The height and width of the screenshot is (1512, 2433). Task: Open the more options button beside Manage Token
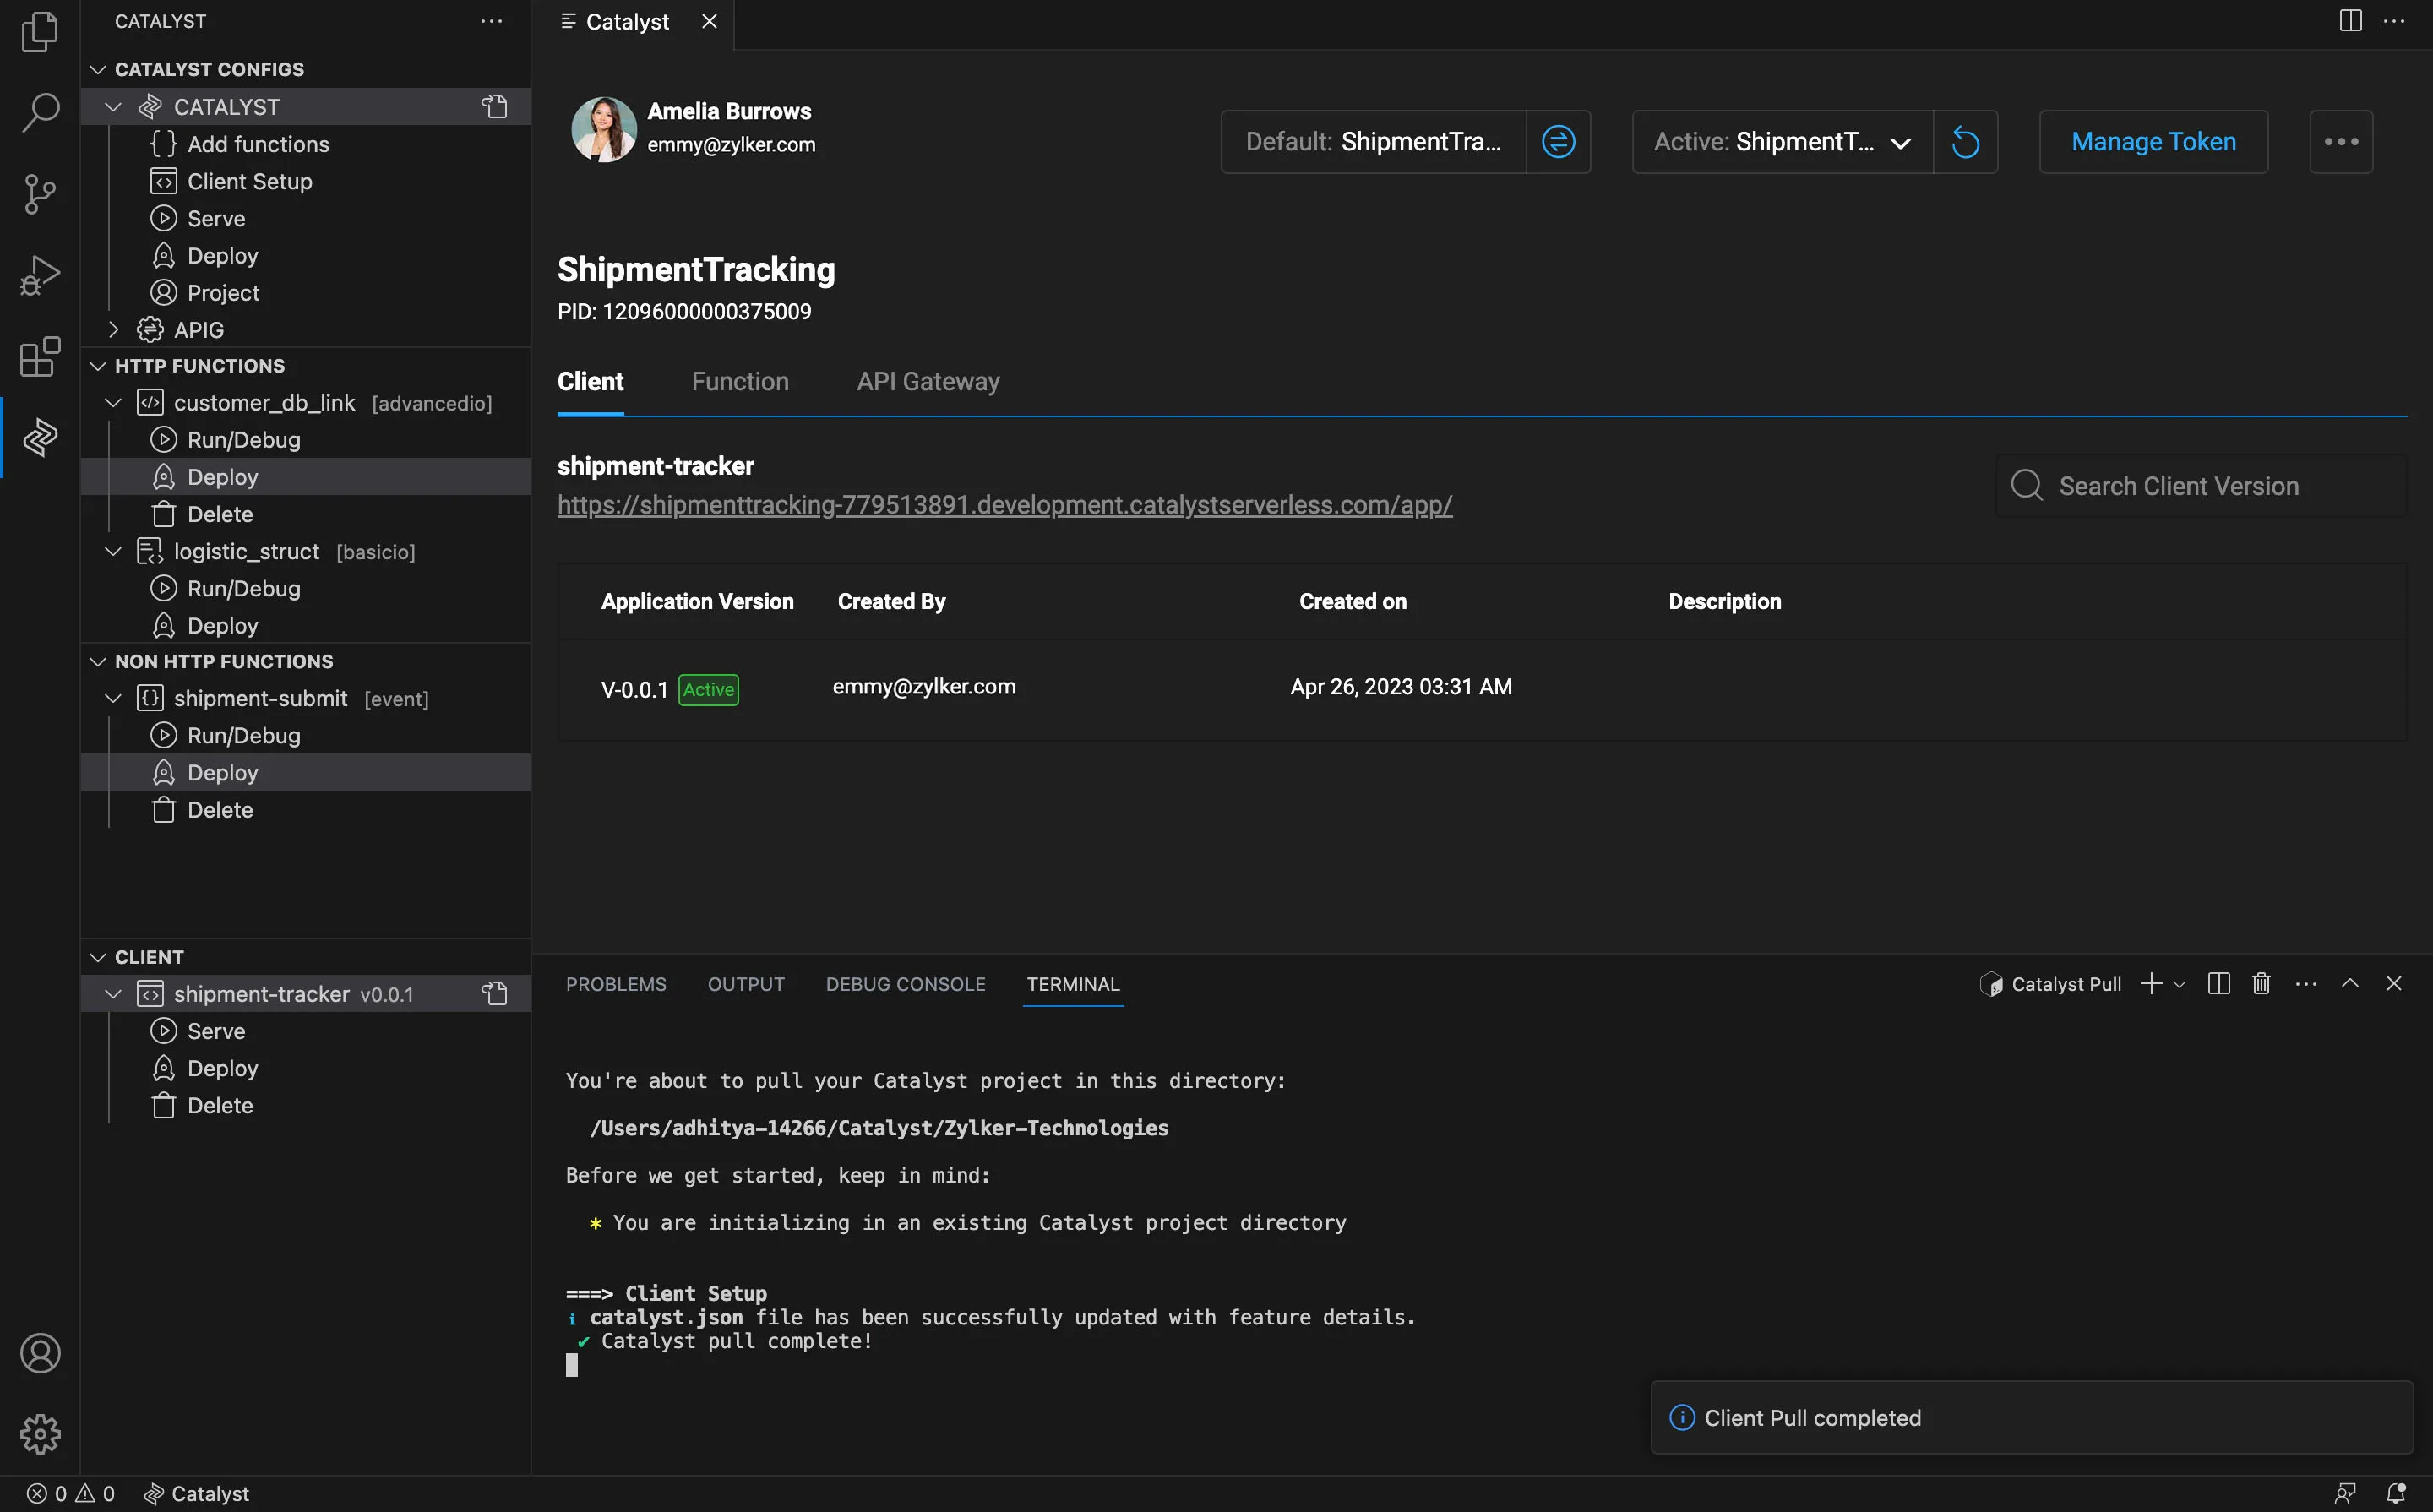(x=2341, y=142)
